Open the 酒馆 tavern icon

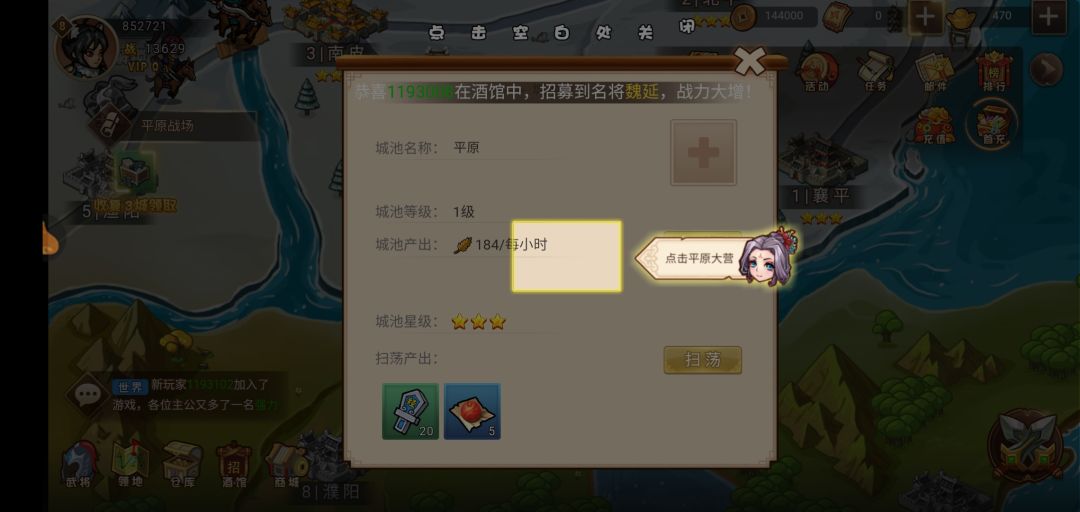[x=234, y=465]
